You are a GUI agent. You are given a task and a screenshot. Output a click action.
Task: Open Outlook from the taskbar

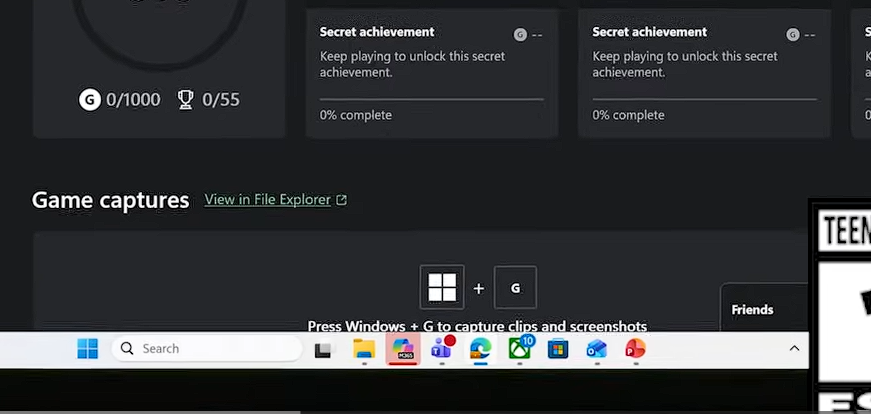(x=597, y=349)
